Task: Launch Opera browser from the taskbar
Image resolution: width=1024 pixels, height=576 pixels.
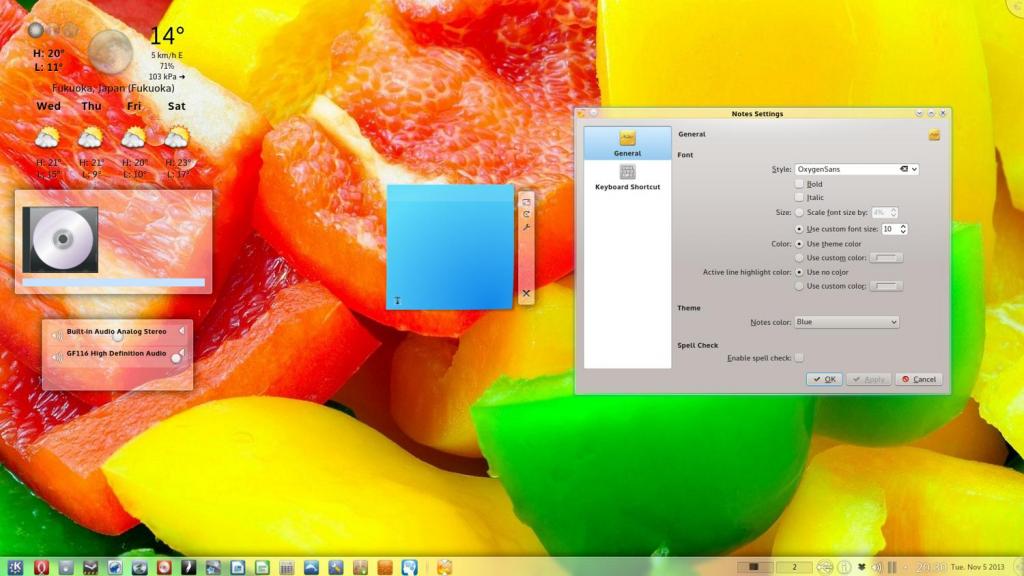Action: click(42, 567)
